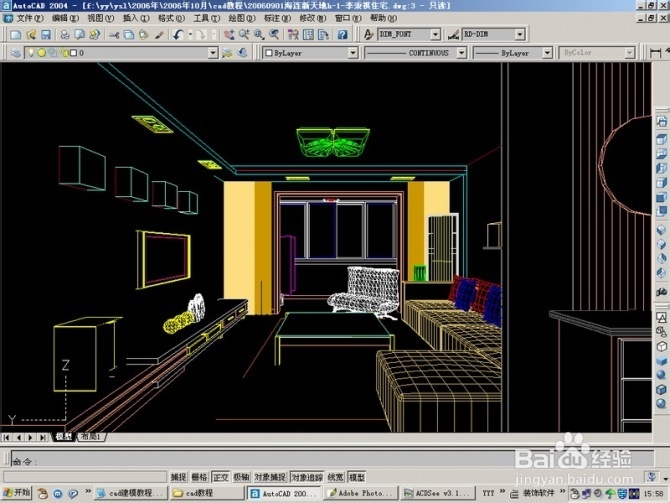Image resolution: width=670 pixels, height=503 pixels.
Task: Open Plot Preview icon
Action: (x=79, y=35)
